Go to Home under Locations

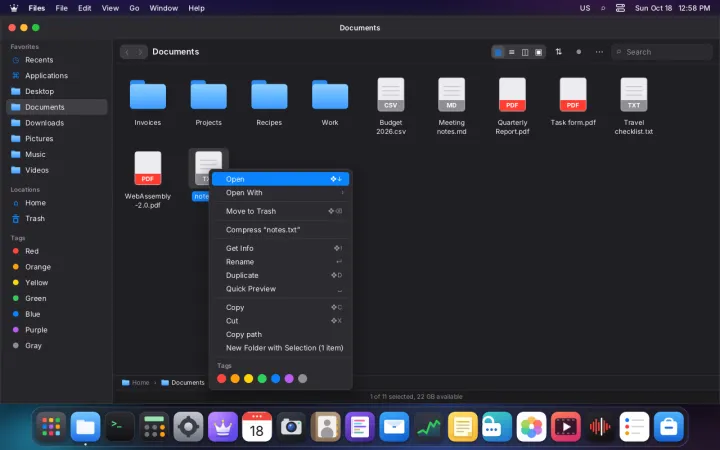57,202
